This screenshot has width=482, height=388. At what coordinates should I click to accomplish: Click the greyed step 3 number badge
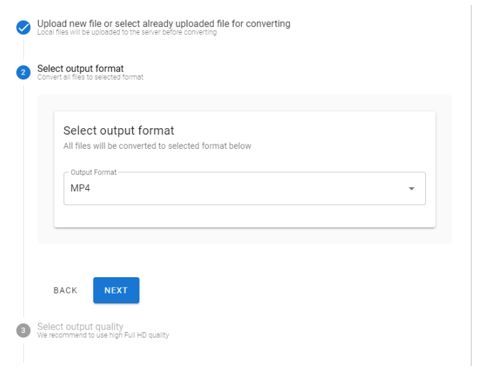click(23, 330)
